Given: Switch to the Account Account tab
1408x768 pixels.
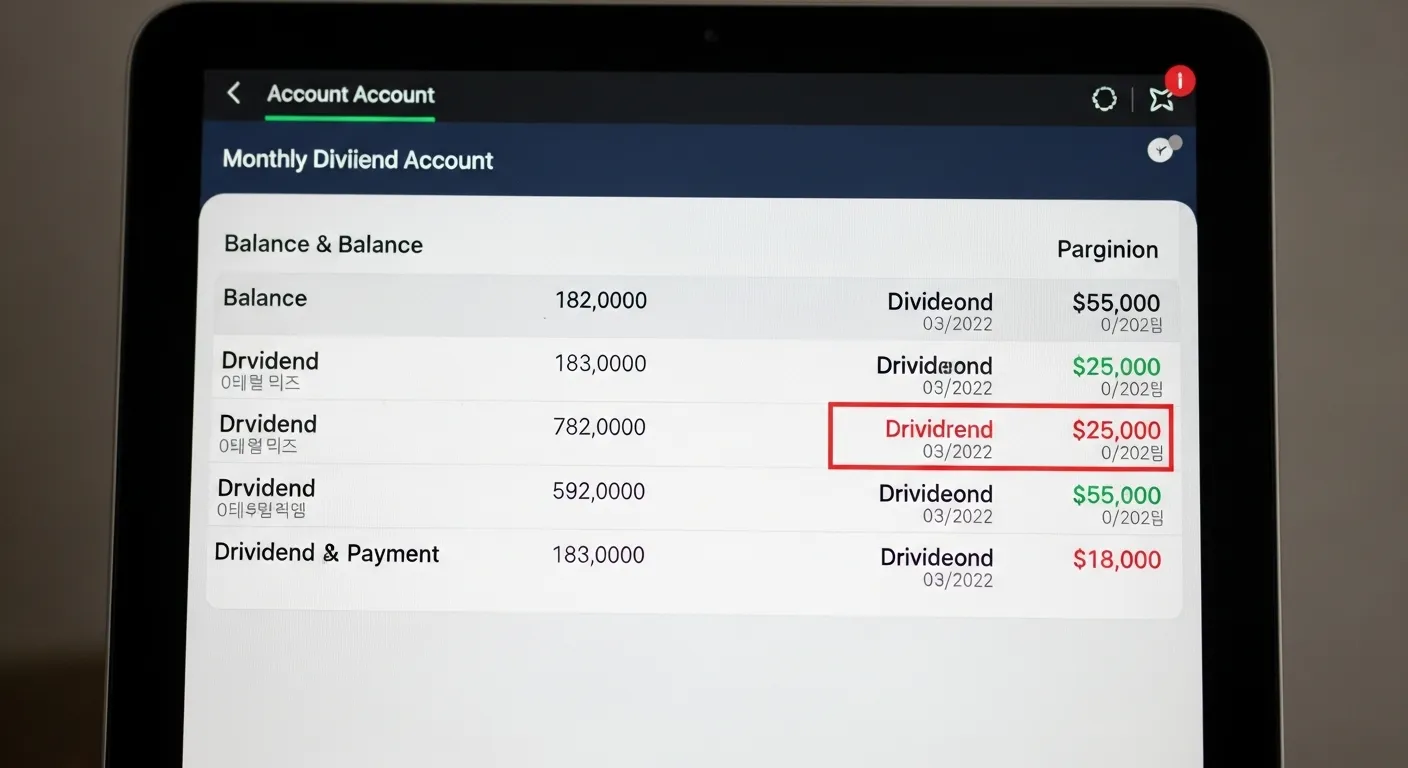Looking at the screenshot, I should (350, 95).
